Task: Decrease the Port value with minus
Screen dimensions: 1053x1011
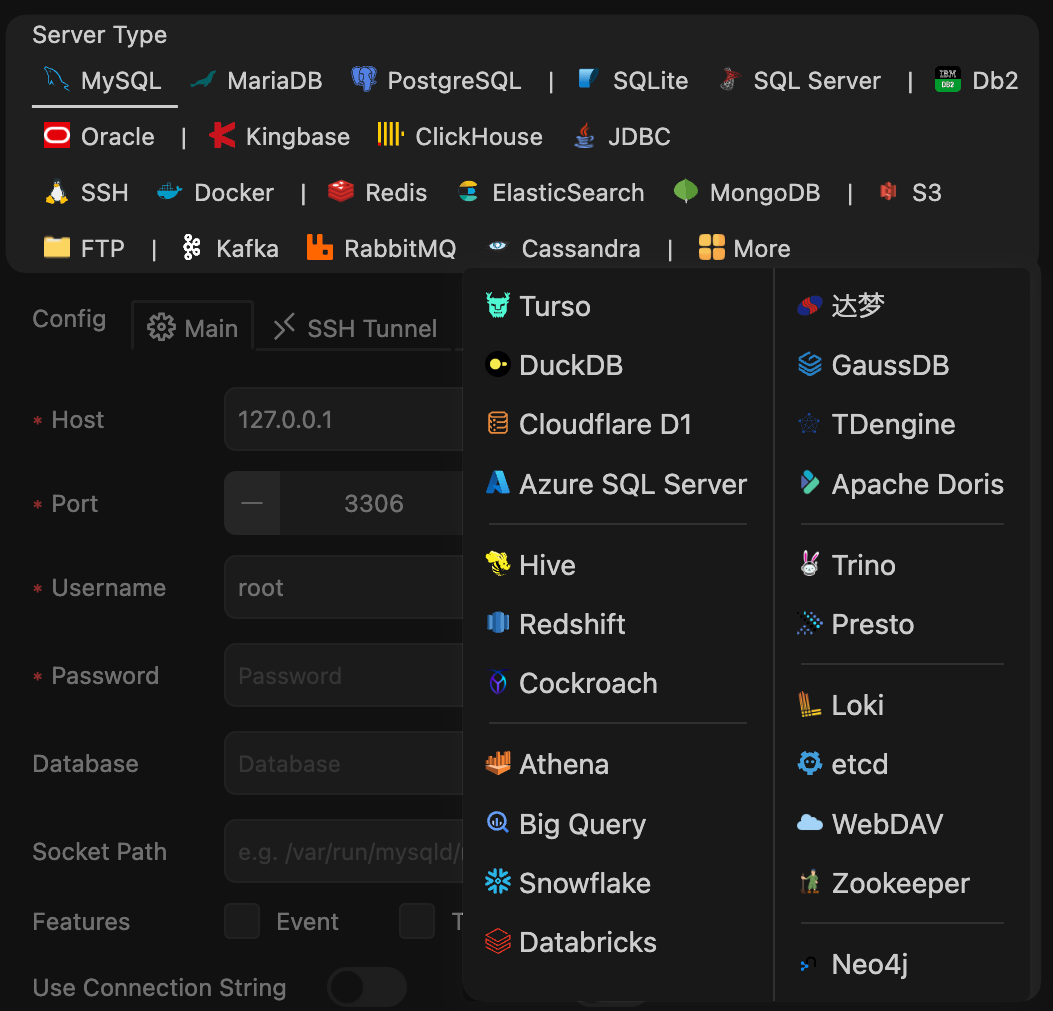Action: [x=252, y=503]
